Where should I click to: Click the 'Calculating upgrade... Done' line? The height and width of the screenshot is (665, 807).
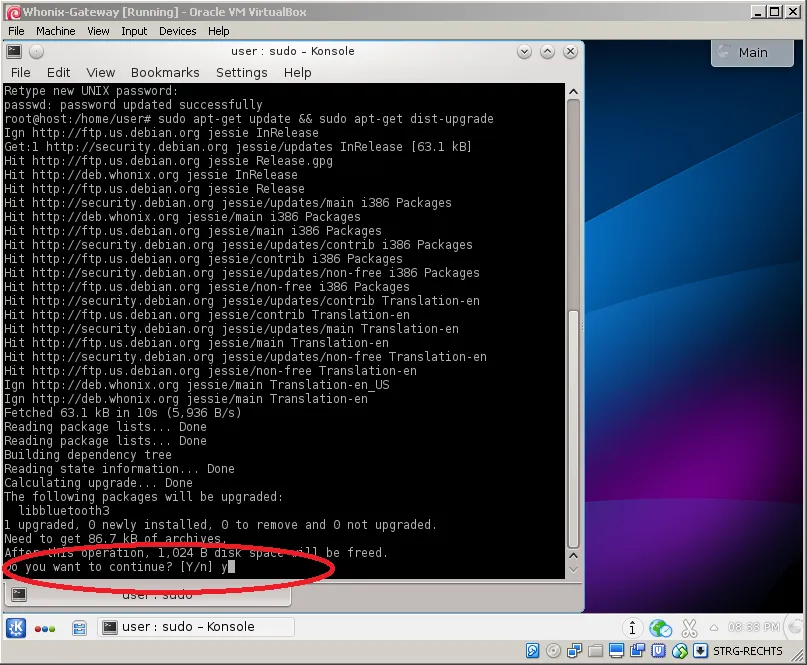coord(98,483)
